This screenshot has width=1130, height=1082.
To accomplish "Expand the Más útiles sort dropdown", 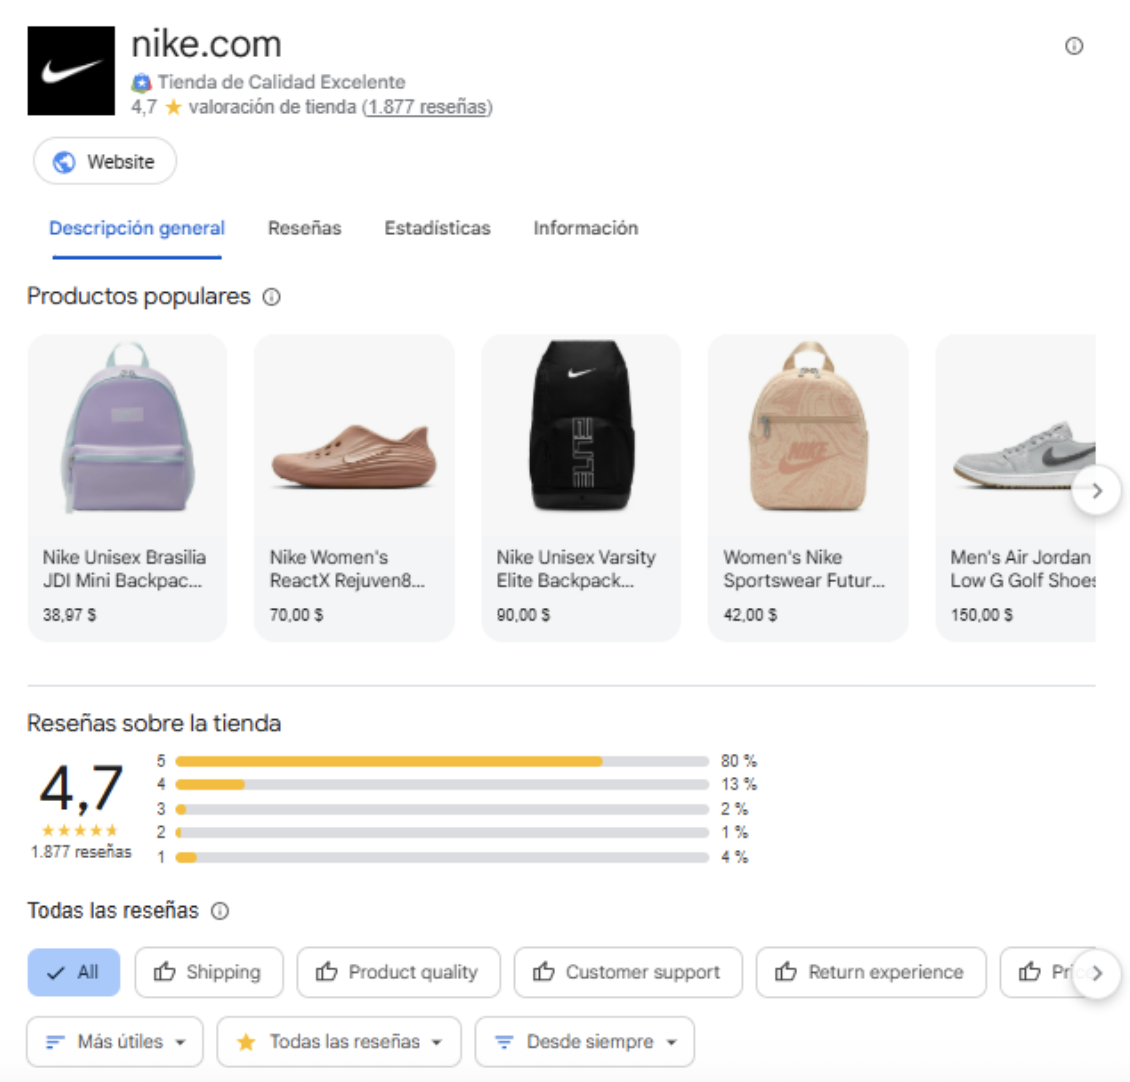I will click(x=115, y=1042).
